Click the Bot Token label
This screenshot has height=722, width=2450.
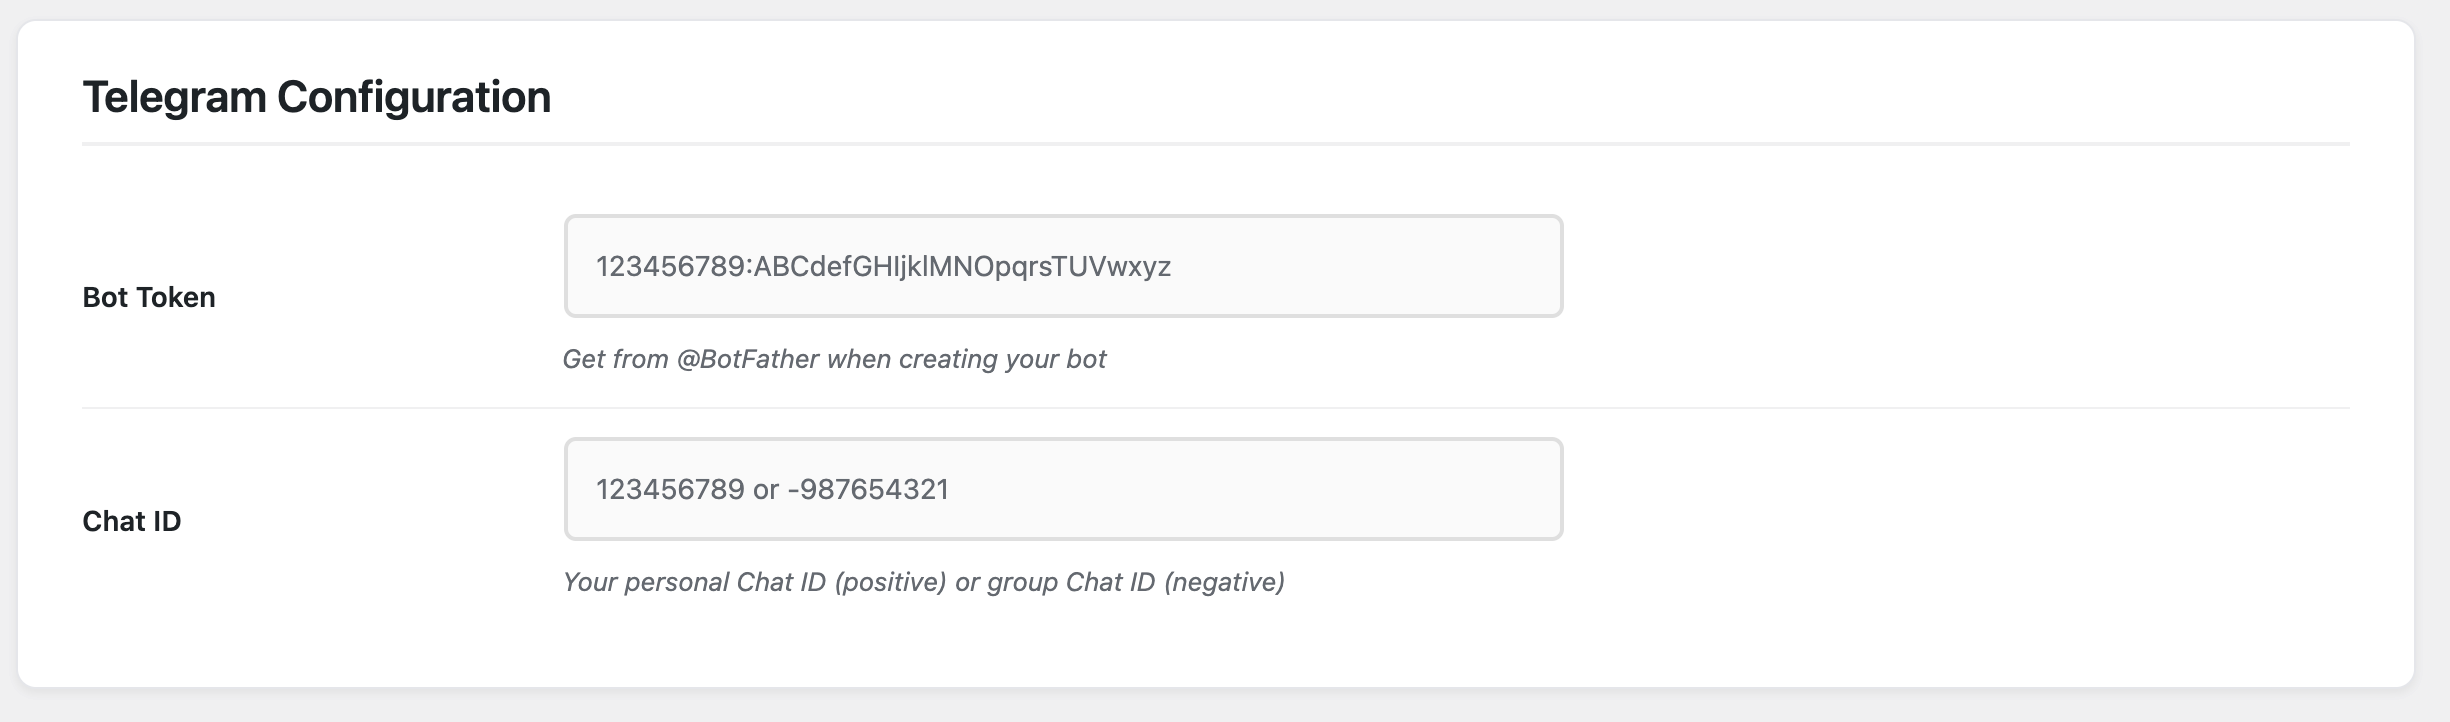click(148, 296)
